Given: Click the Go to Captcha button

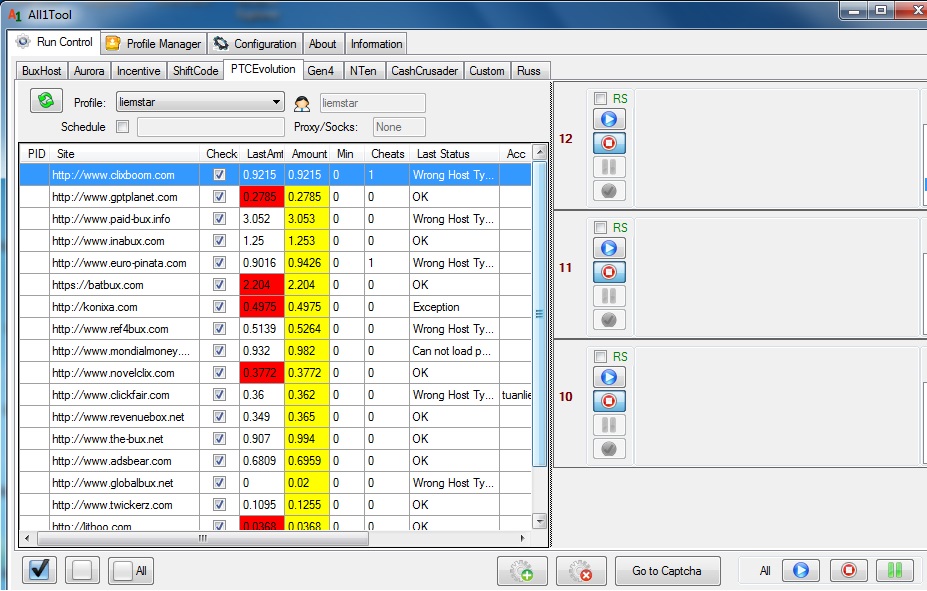Looking at the screenshot, I should [667, 571].
